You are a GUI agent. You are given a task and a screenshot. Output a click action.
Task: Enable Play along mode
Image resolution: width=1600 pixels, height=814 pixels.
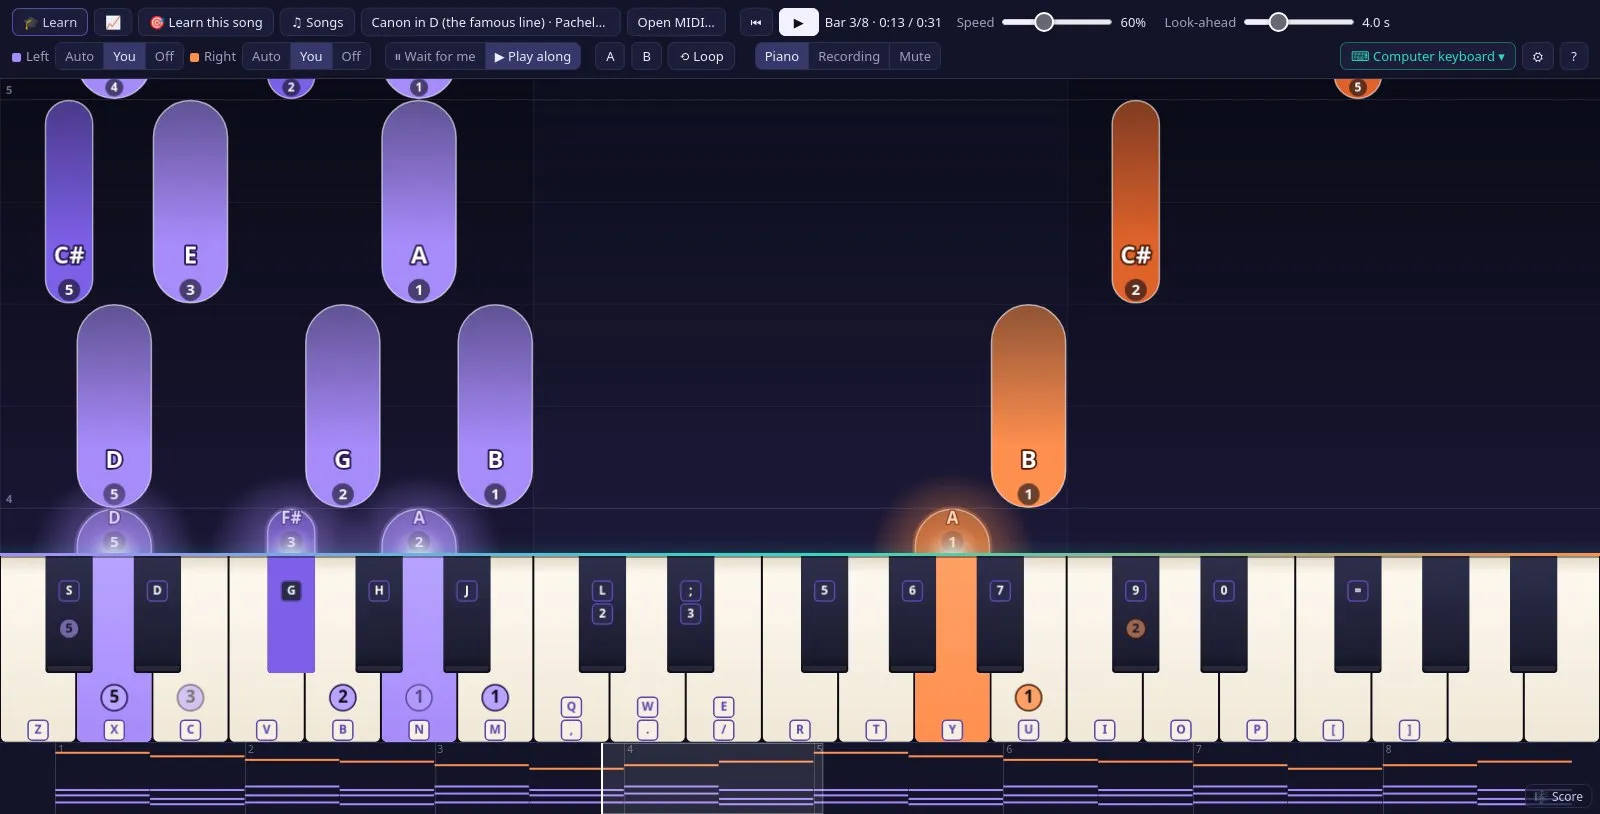pos(532,56)
